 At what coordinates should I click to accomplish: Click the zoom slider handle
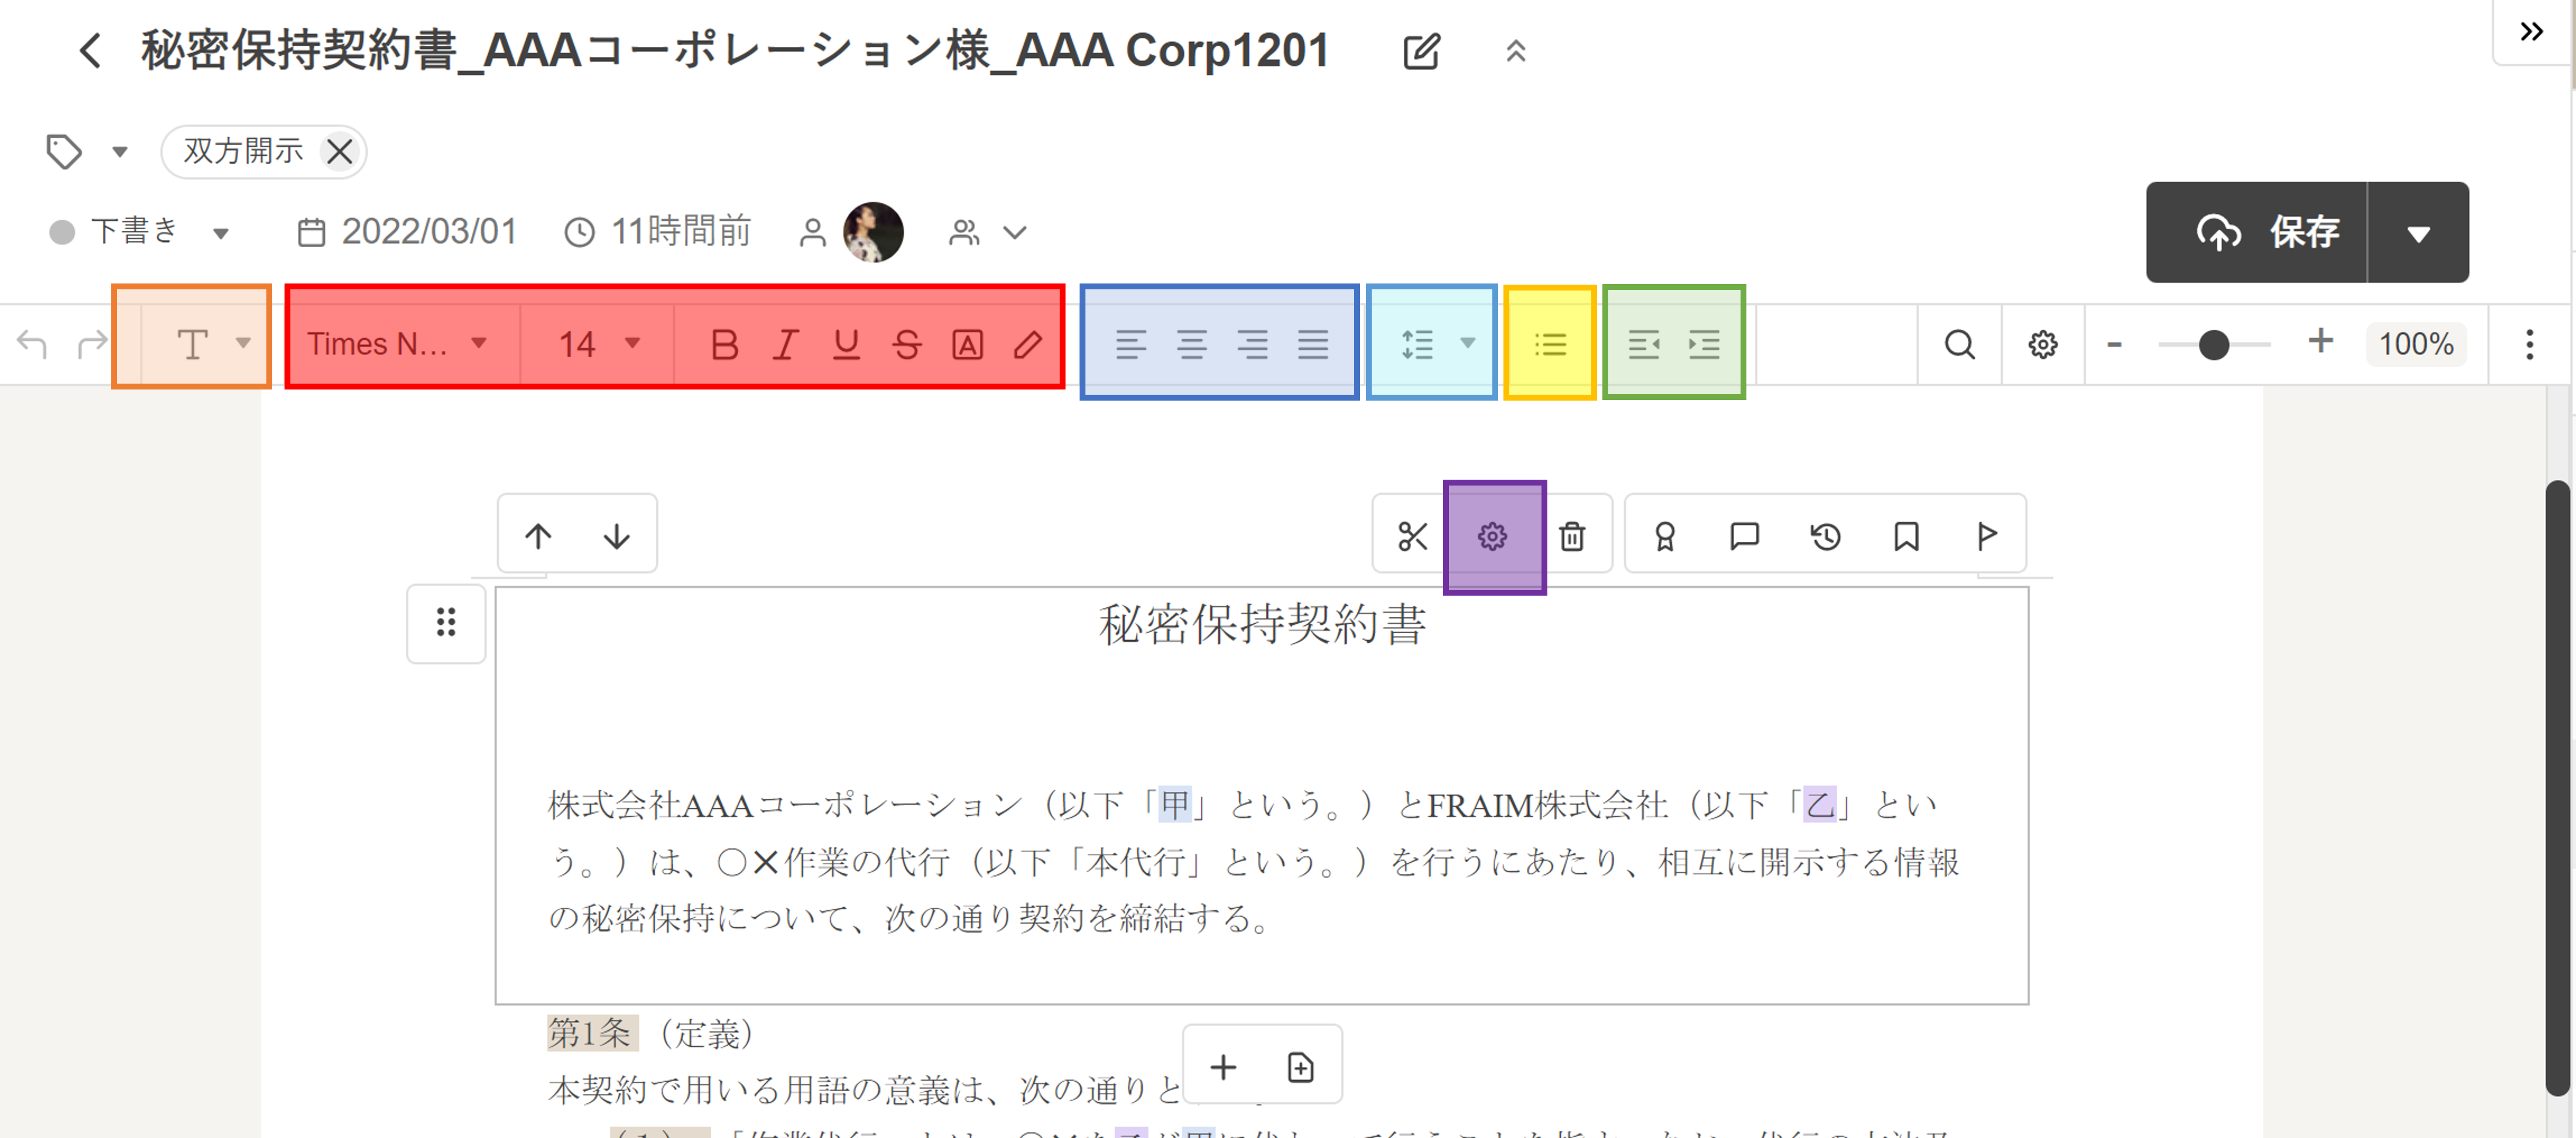2213,345
